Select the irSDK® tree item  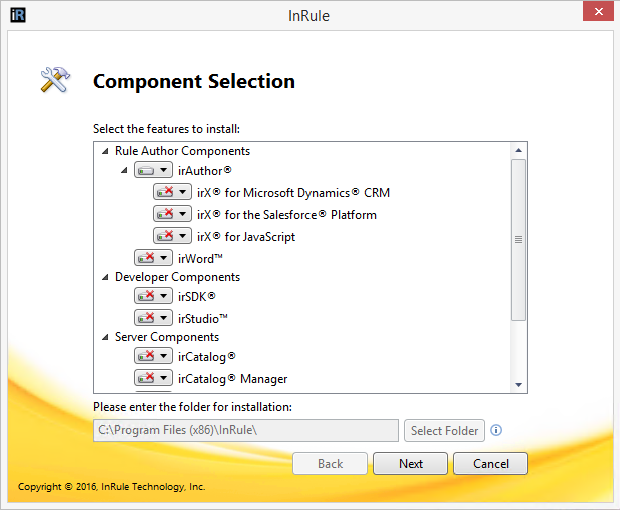tap(197, 297)
